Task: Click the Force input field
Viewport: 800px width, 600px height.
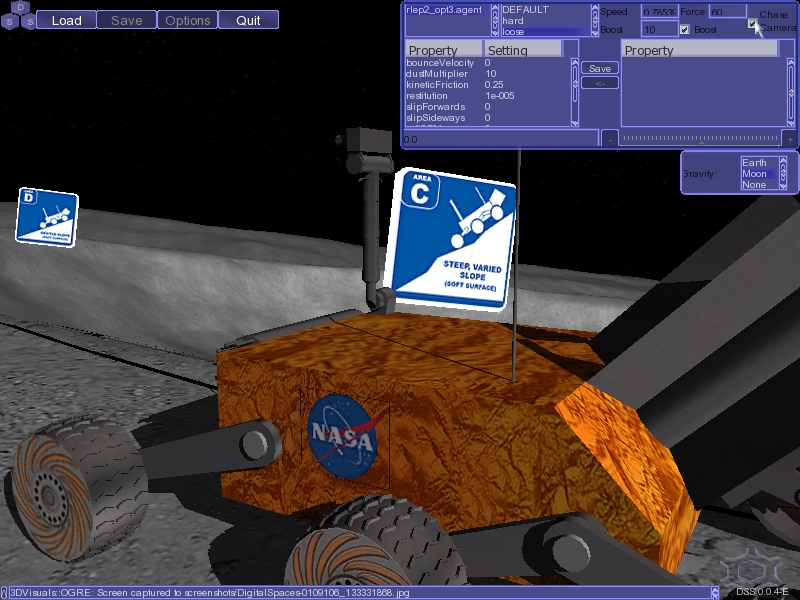Action: click(728, 12)
